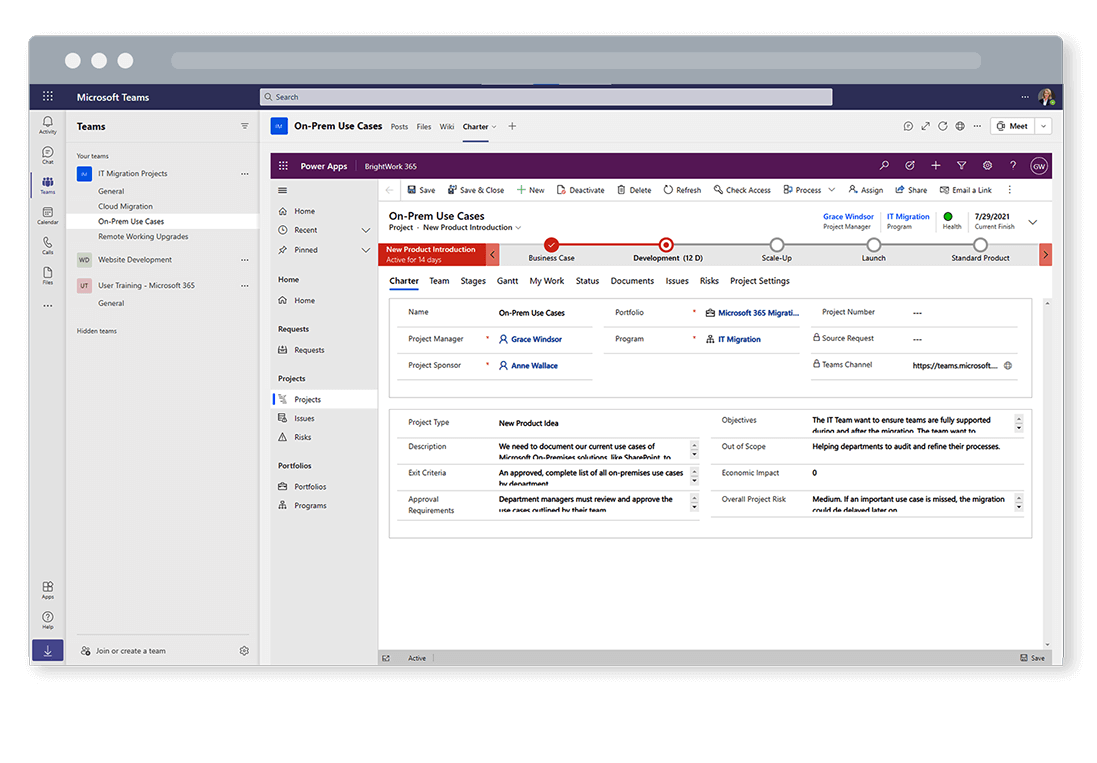Click Check Access in command bar
The image size is (1097, 763).
click(x=742, y=190)
